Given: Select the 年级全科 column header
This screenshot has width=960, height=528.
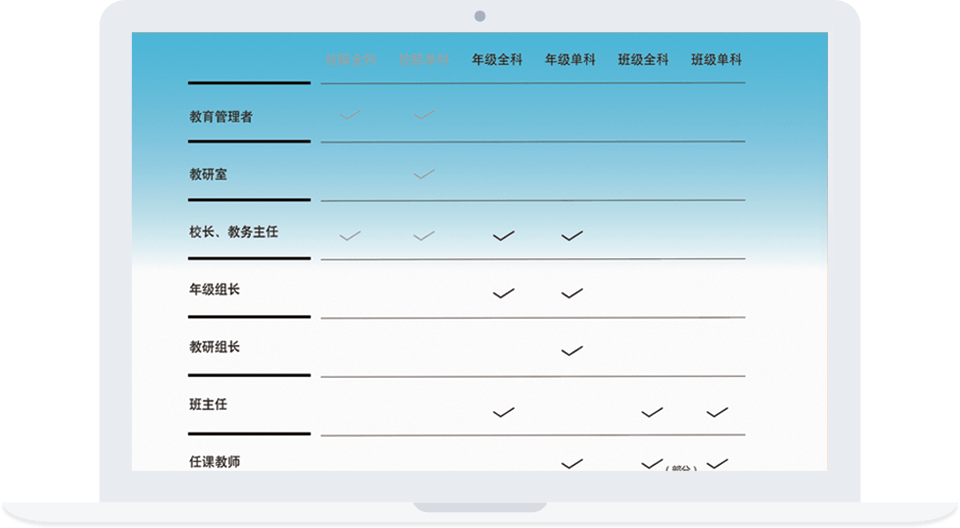Looking at the screenshot, I should pyautogui.click(x=497, y=60).
